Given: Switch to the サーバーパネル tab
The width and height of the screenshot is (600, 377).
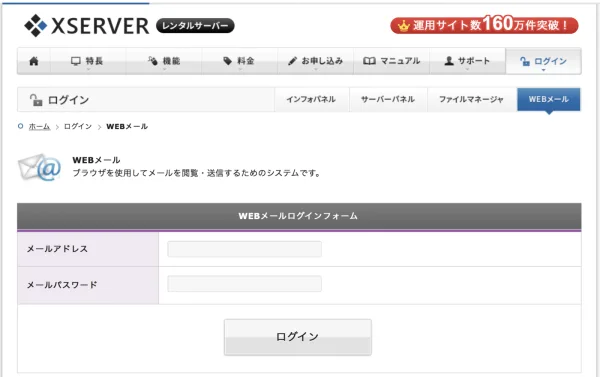Looking at the screenshot, I should 388,100.
